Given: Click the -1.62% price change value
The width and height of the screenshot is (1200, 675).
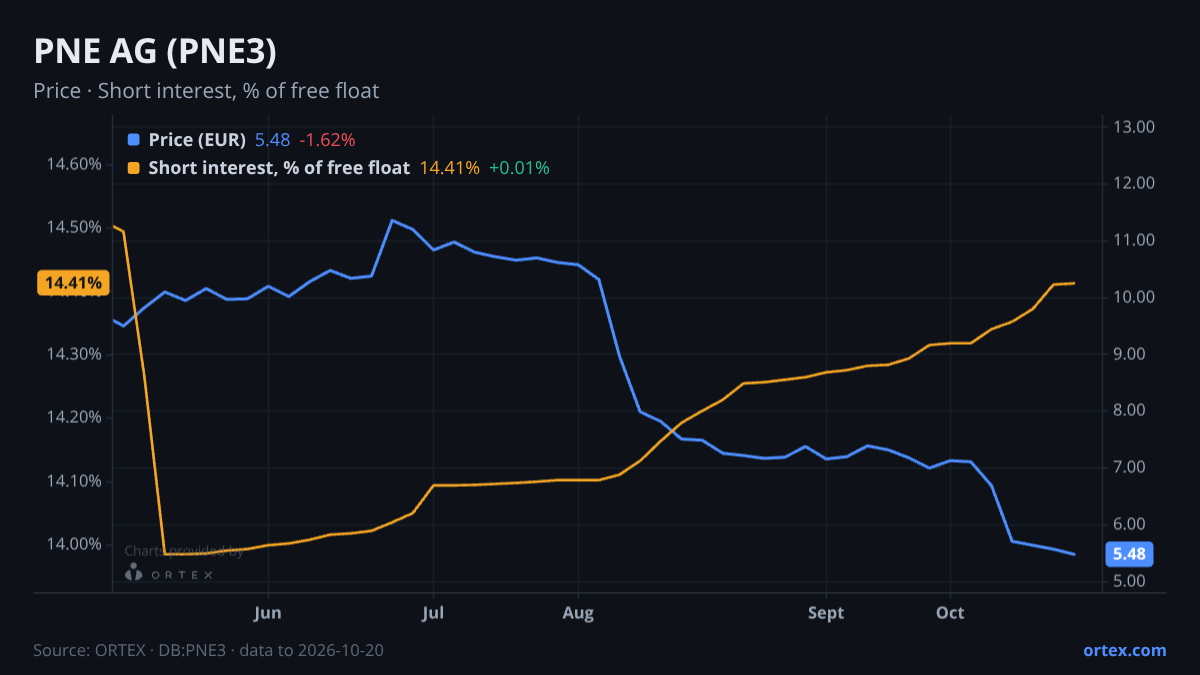Looking at the screenshot, I should pos(327,140).
